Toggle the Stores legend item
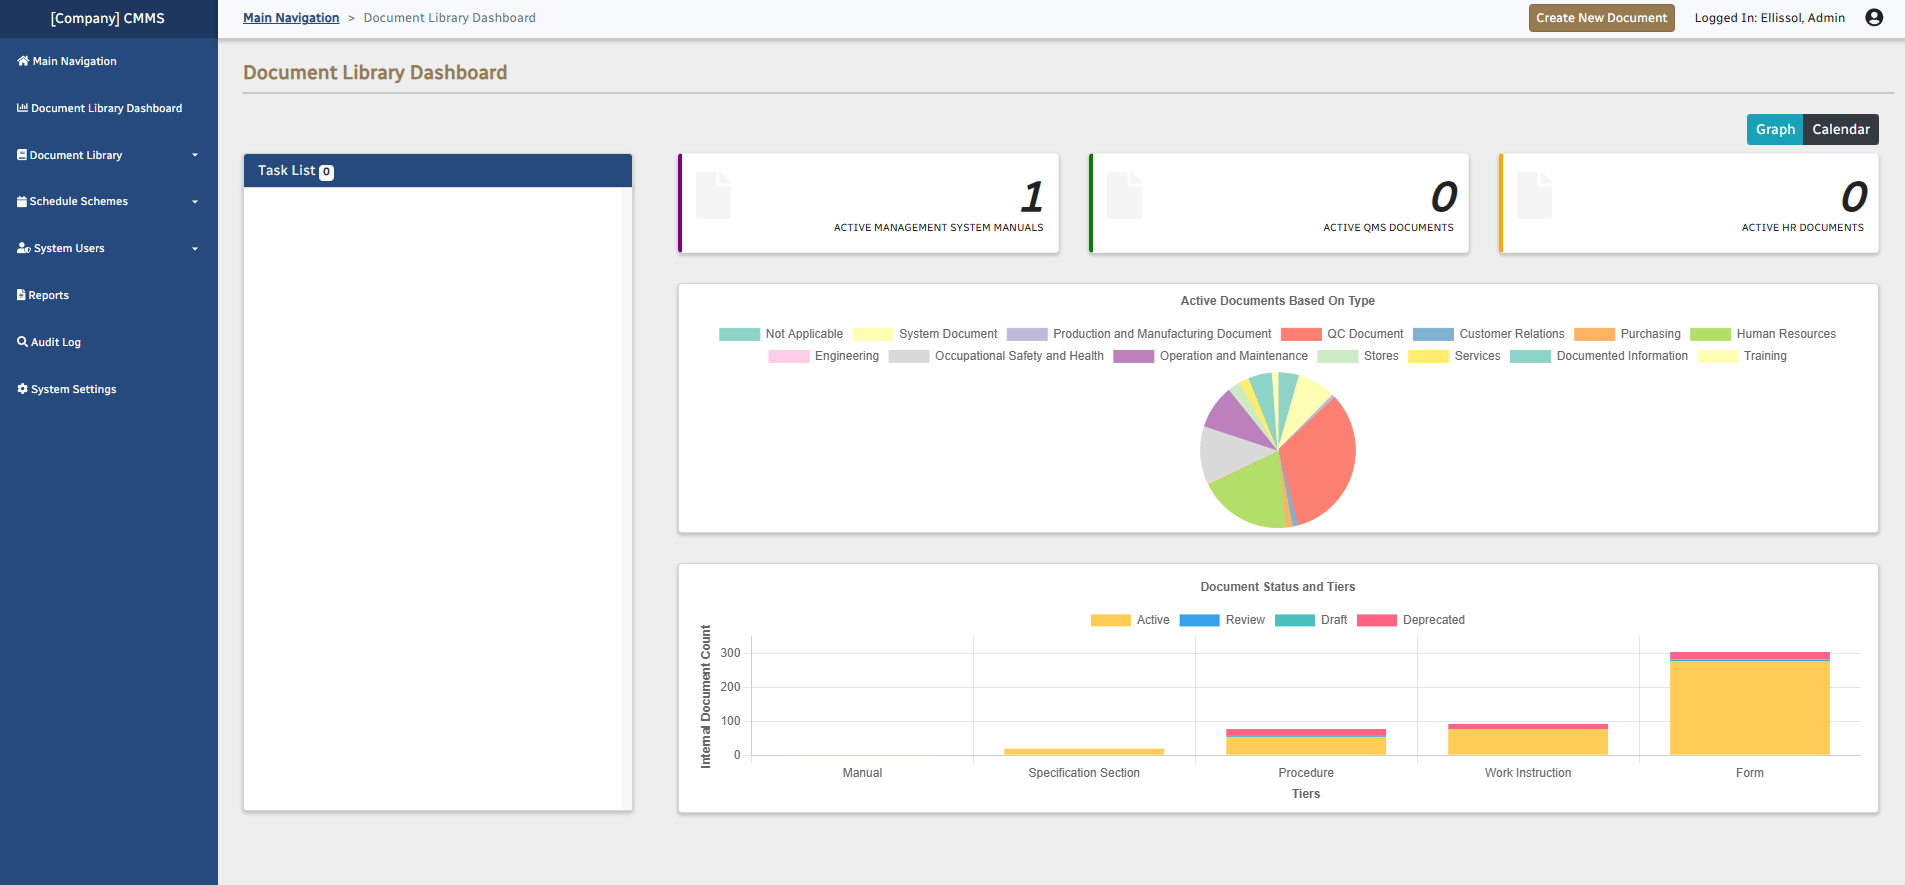The width and height of the screenshot is (1905, 885). pos(1358,356)
